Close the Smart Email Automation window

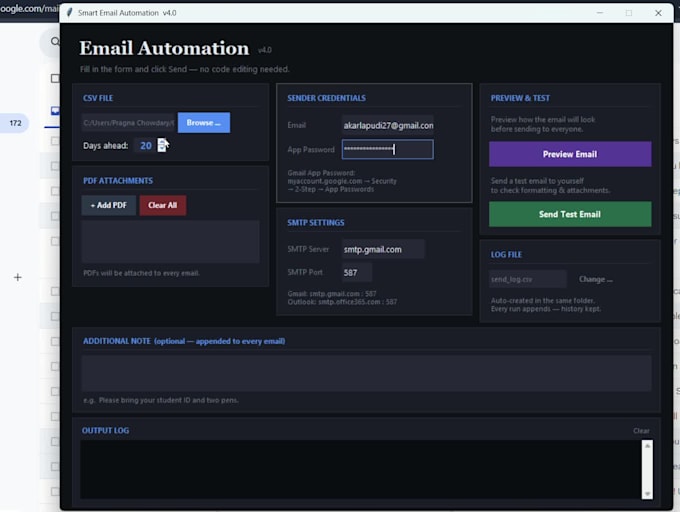[658, 13]
